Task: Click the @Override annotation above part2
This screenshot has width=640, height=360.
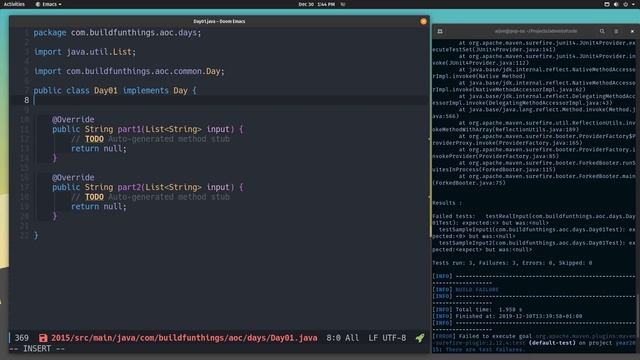Action: click(x=73, y=177)
